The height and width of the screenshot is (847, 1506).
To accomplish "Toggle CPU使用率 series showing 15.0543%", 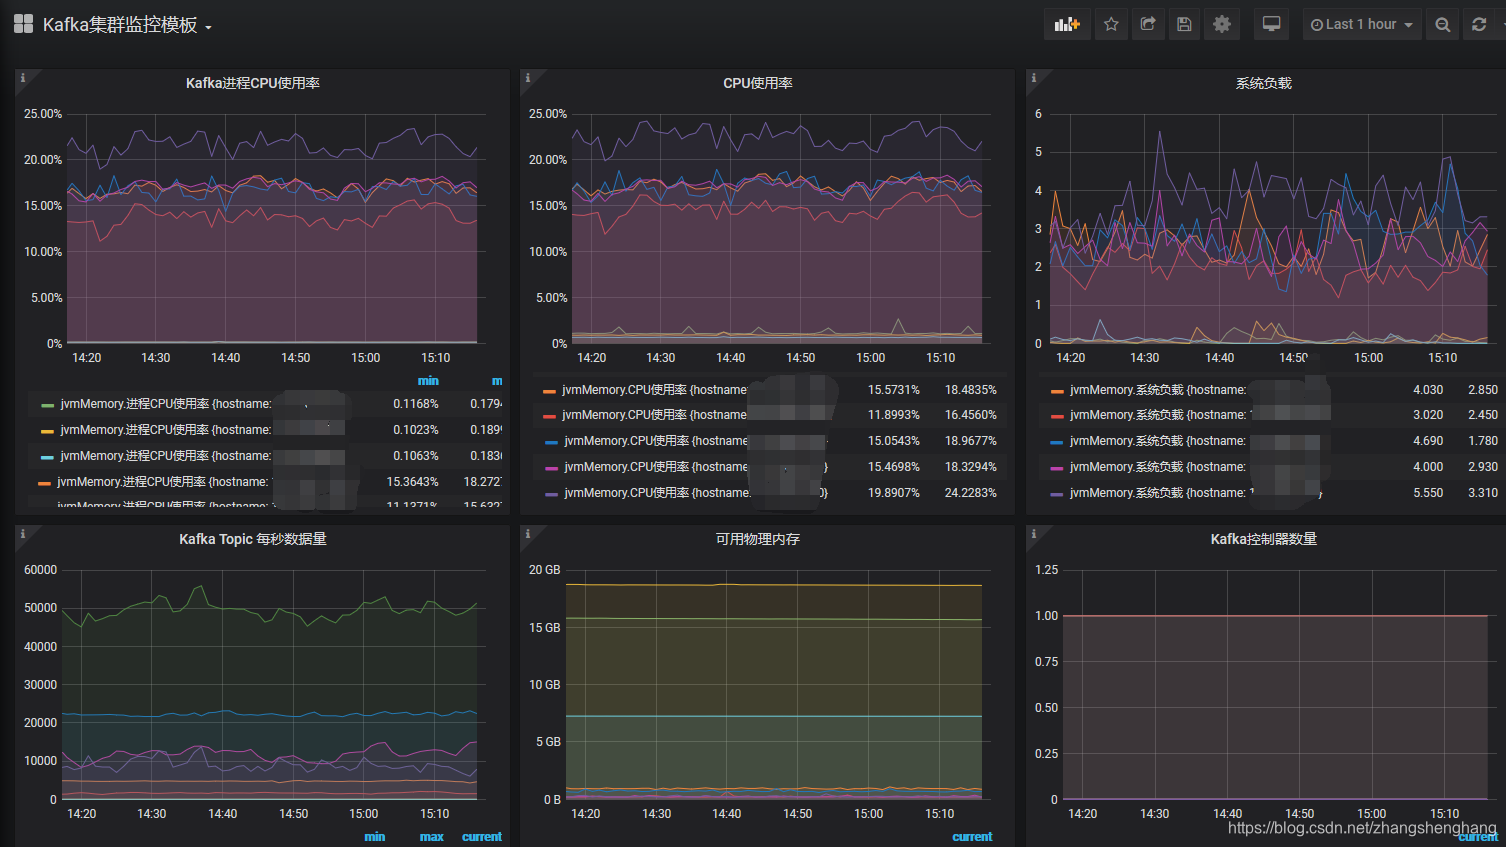I will pos(657,441).
